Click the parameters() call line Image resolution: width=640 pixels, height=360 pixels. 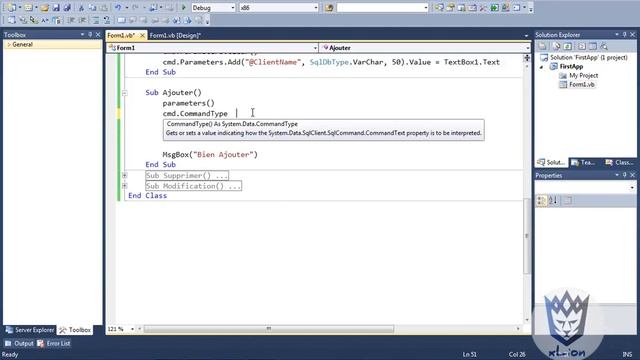coord(189,103)
